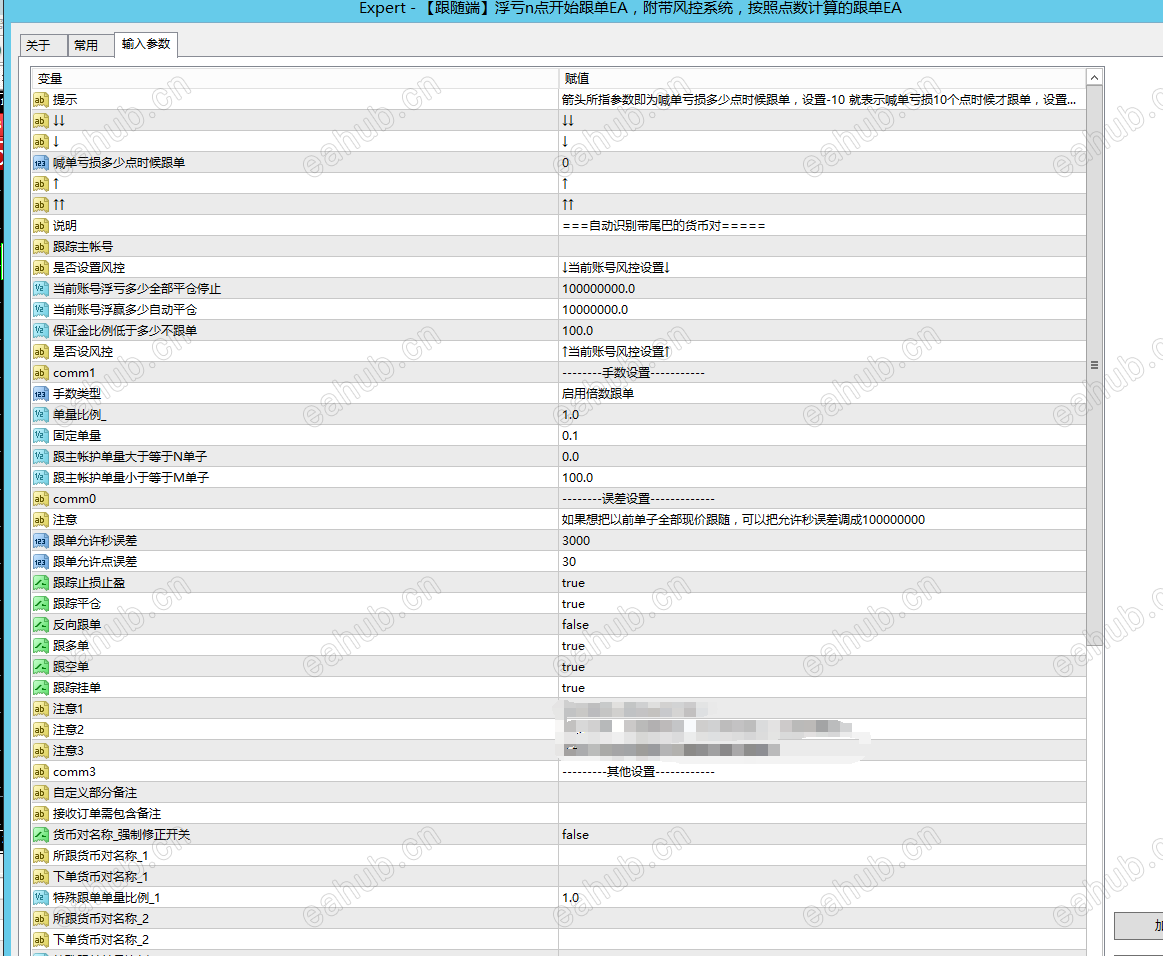The height and width of the screenshot is (956, 1163).
Task: Click the vertical scrollbar on the right
Action: click(1094, 366)
